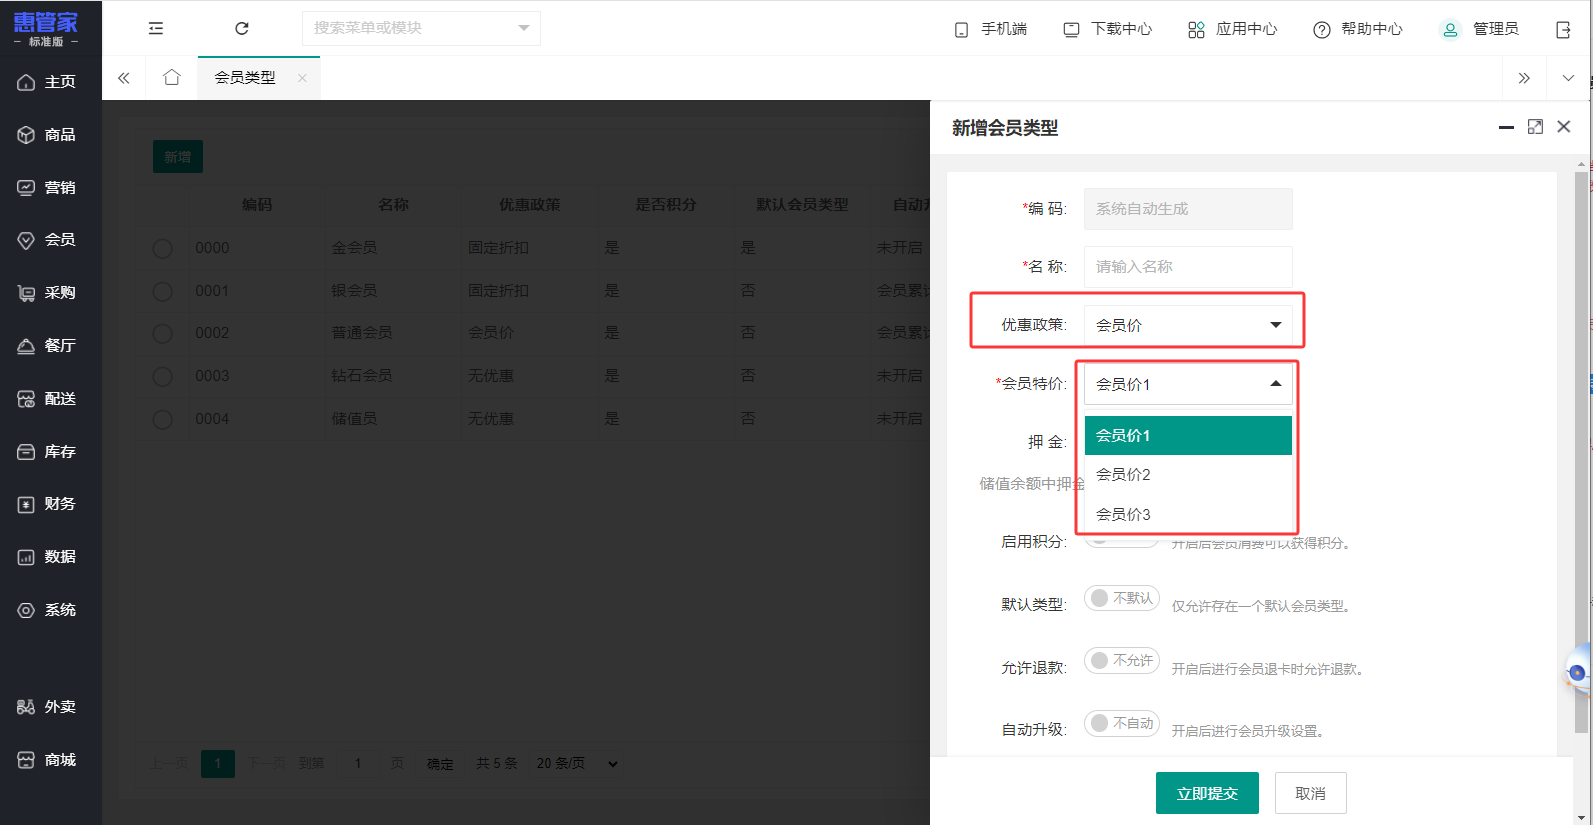Screen dimensions: 1593x825
Task: Select the radio button for row 0004
Action: click(x=162, y=419)
